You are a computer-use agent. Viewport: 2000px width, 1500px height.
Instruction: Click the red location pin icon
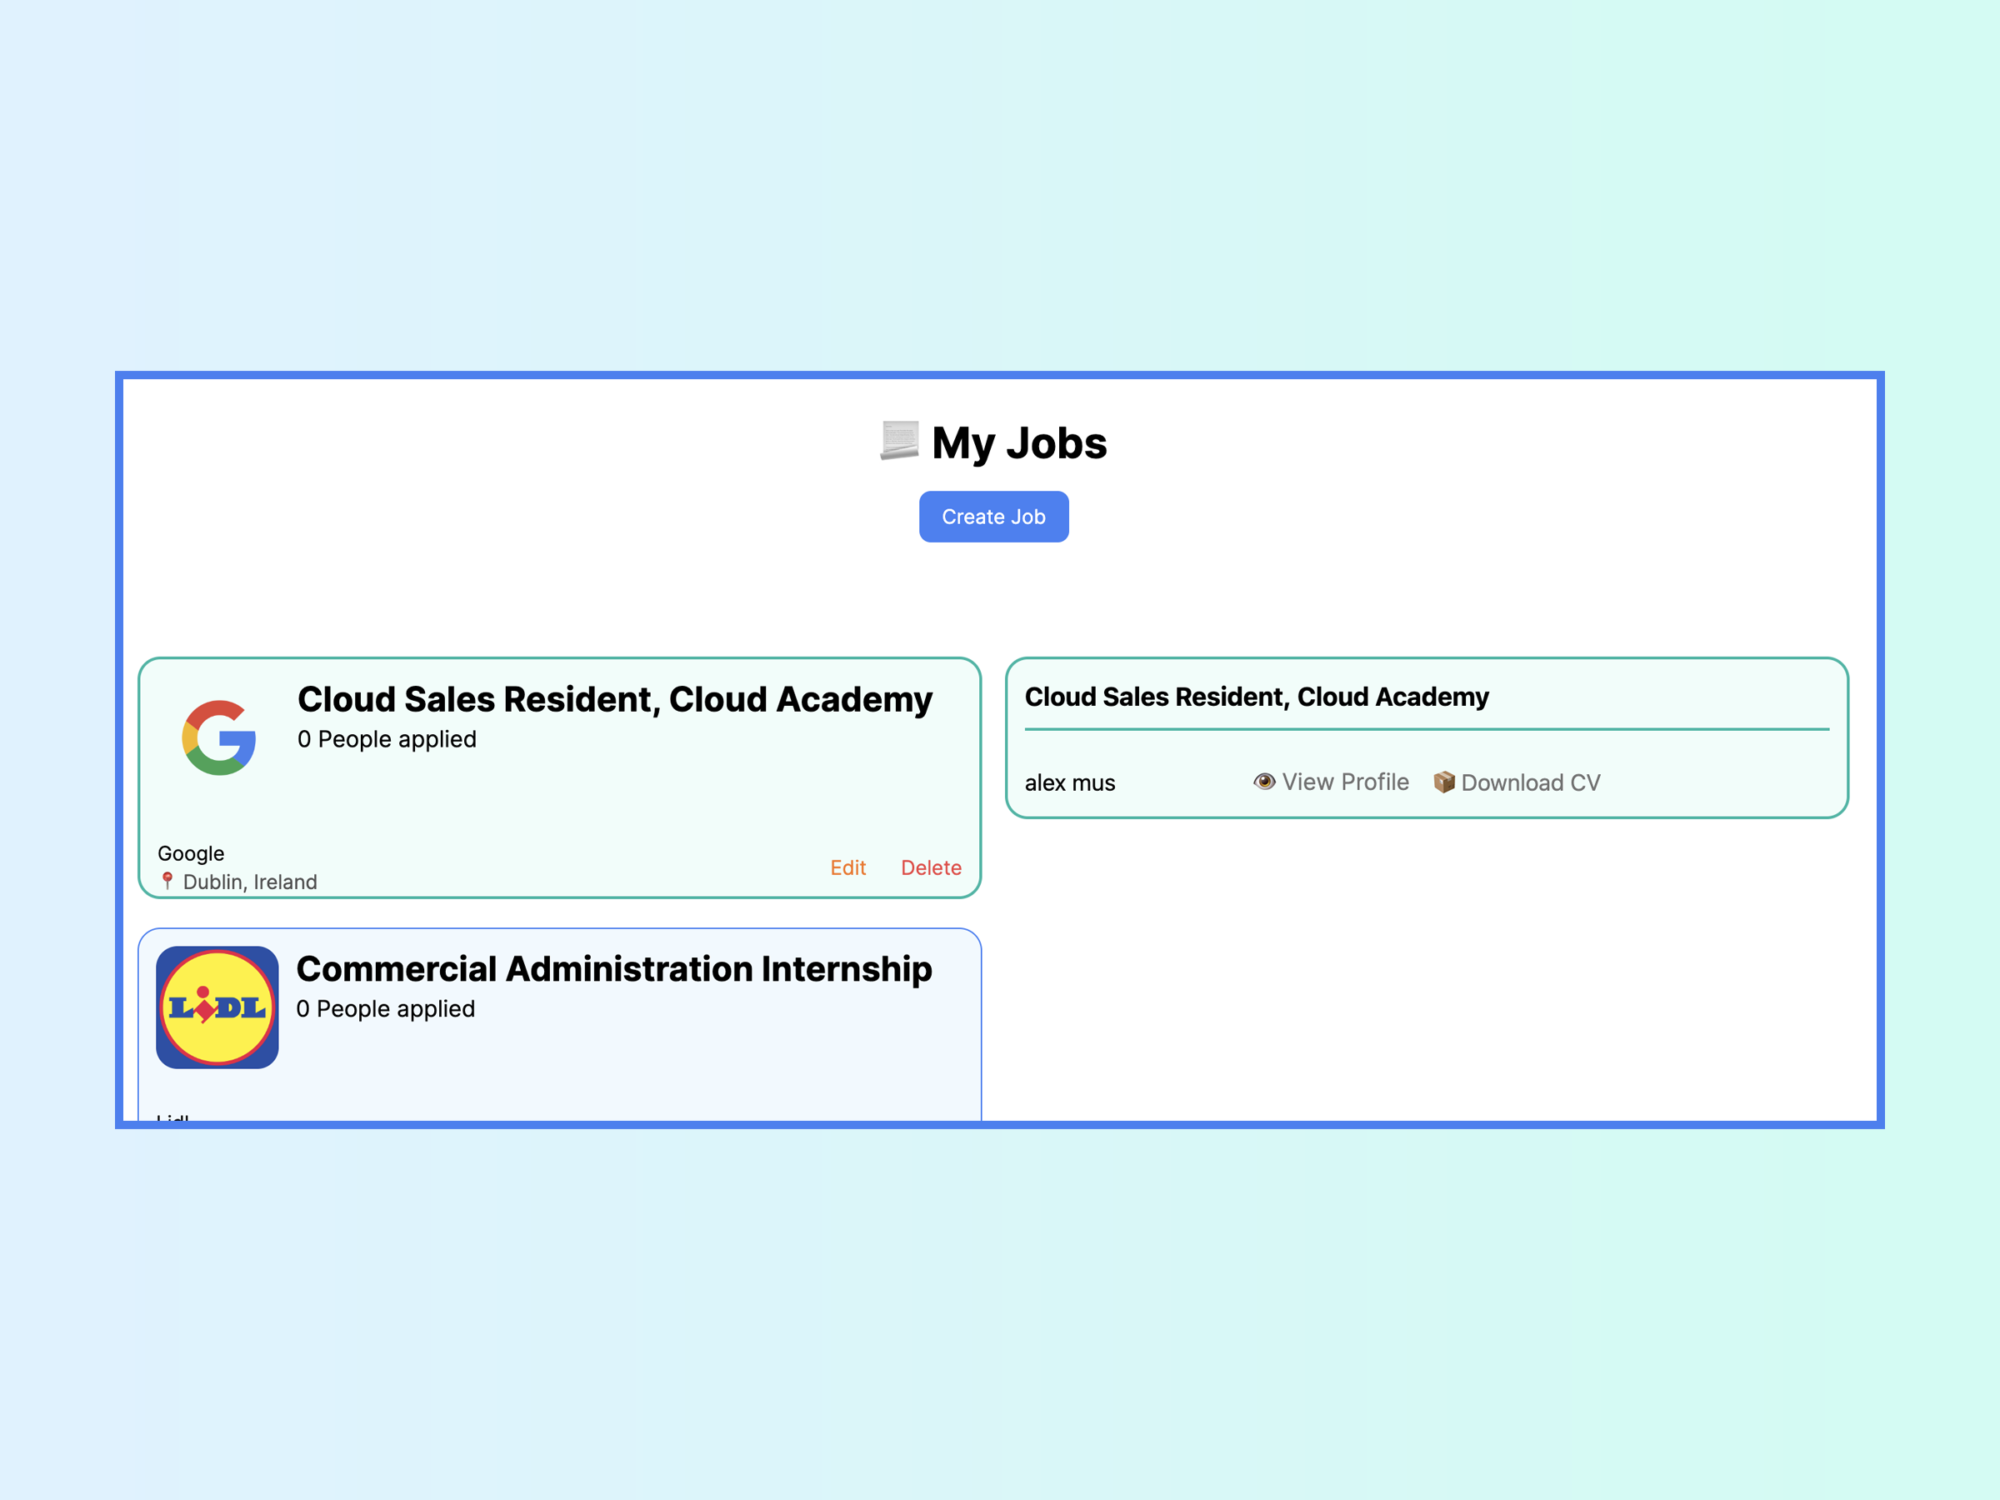(167, 881)
